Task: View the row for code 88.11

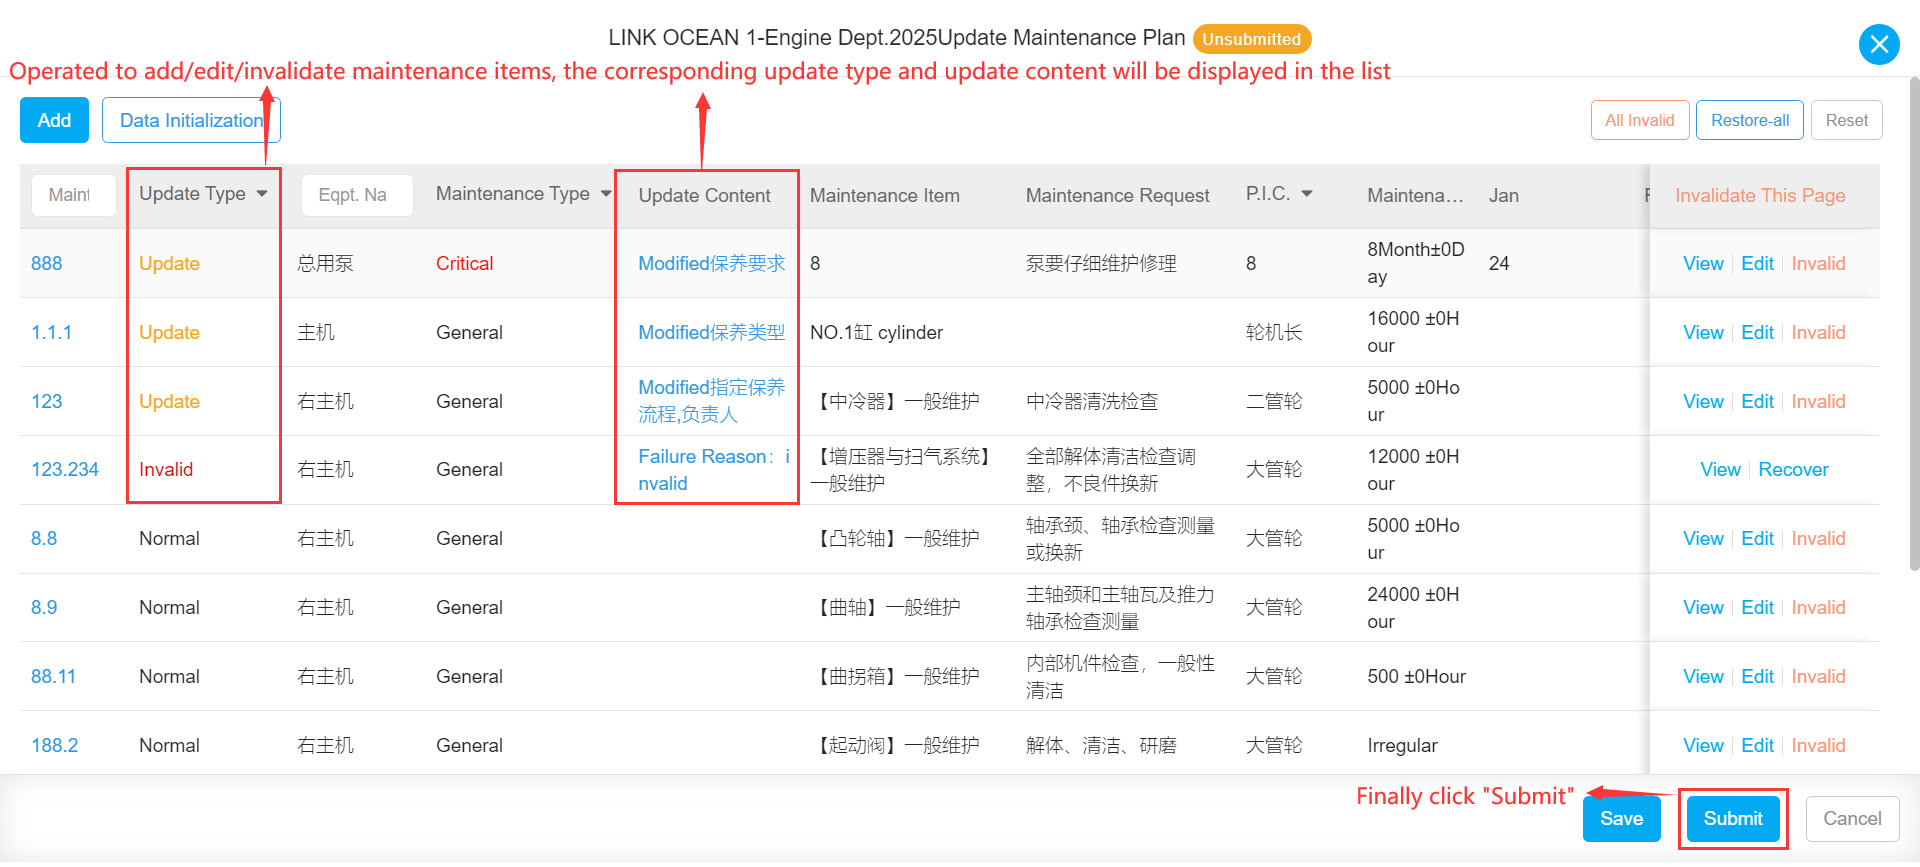Action: [x=1703, y=677]
